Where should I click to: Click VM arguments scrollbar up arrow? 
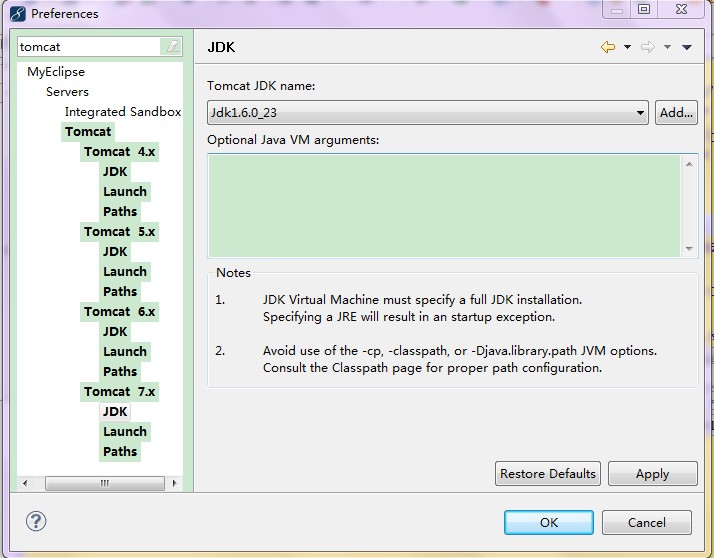[x=689, y=164]
